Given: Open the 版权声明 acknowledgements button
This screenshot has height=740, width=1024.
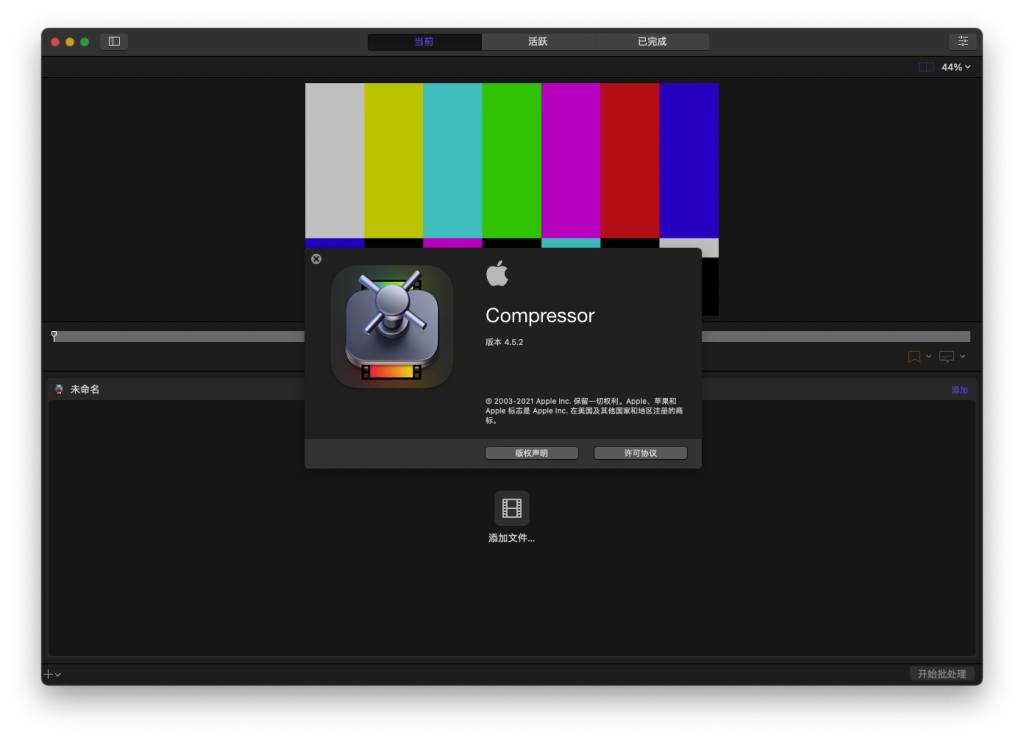Looking at the screenshot, I should pos(532,453).
